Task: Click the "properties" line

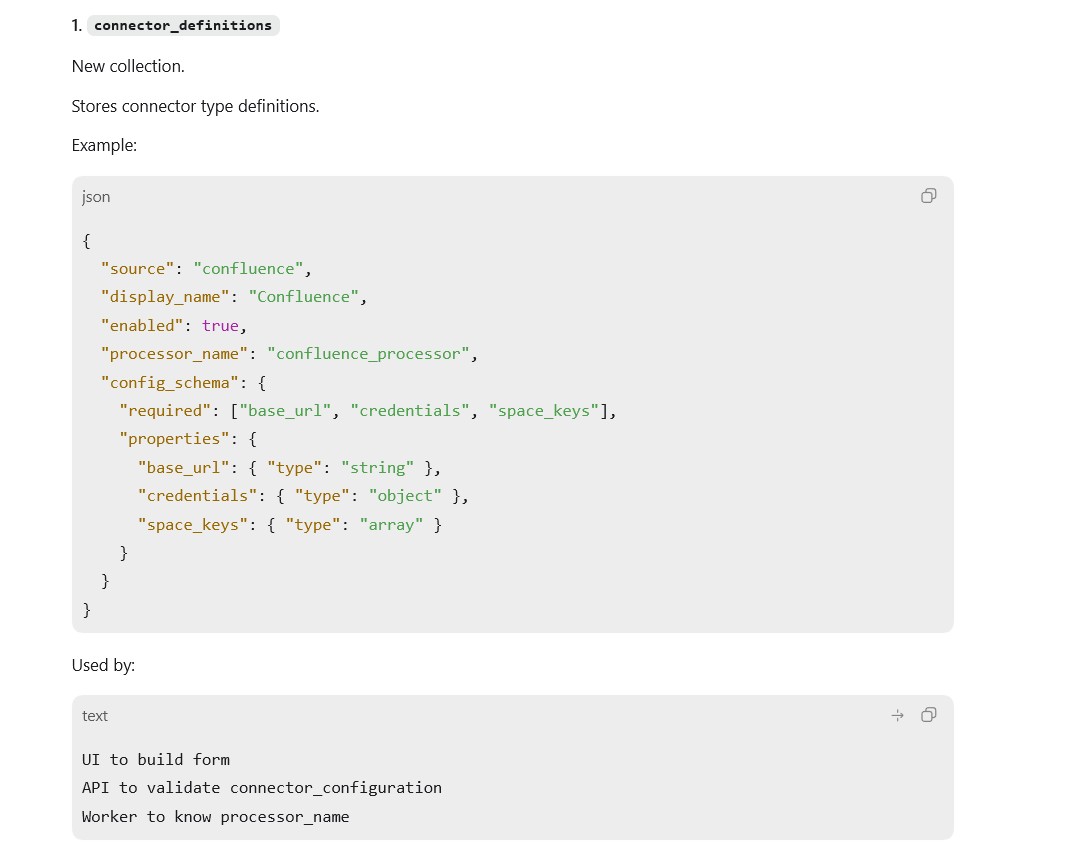Action: coord(188,439)
